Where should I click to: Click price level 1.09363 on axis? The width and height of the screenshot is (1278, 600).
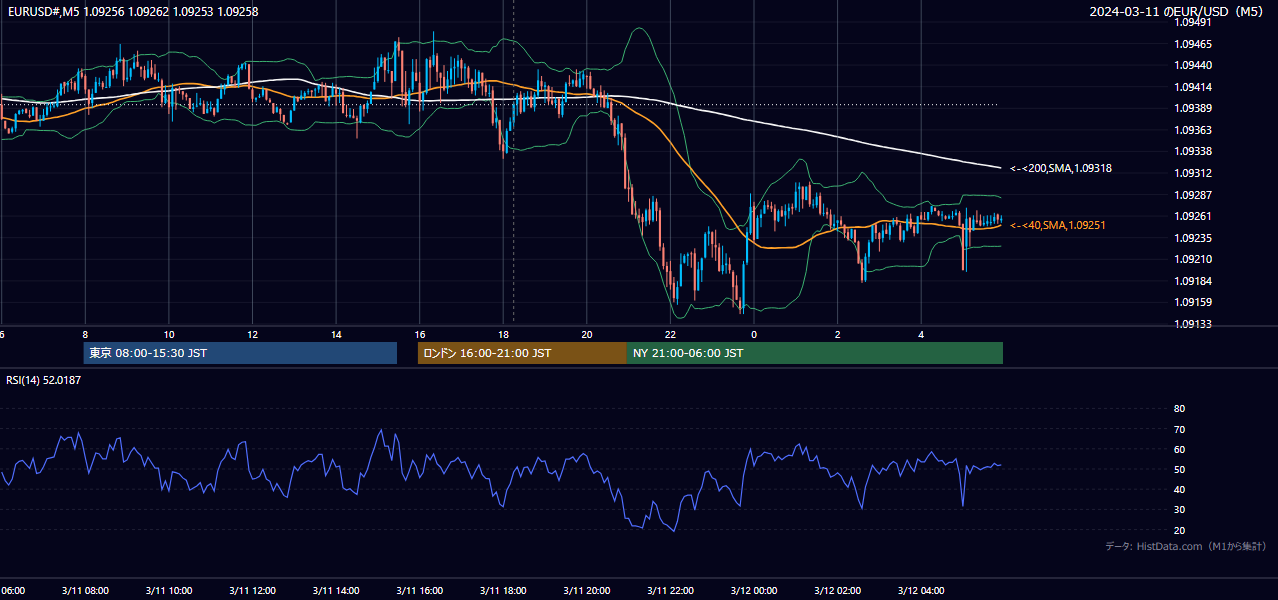[x=1193, y=130]
